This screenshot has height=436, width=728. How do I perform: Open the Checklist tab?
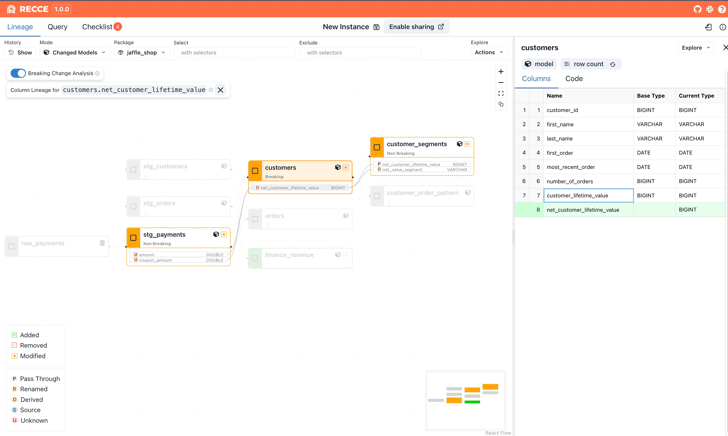[x=102, y=27]
